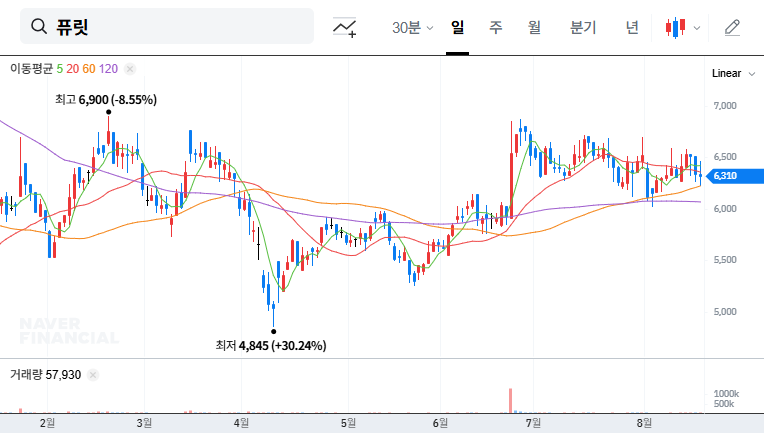Click the candlestick chart type icon

[675, 27]
